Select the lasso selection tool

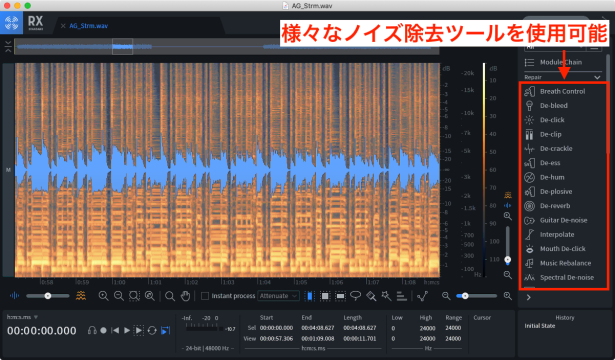355,296
